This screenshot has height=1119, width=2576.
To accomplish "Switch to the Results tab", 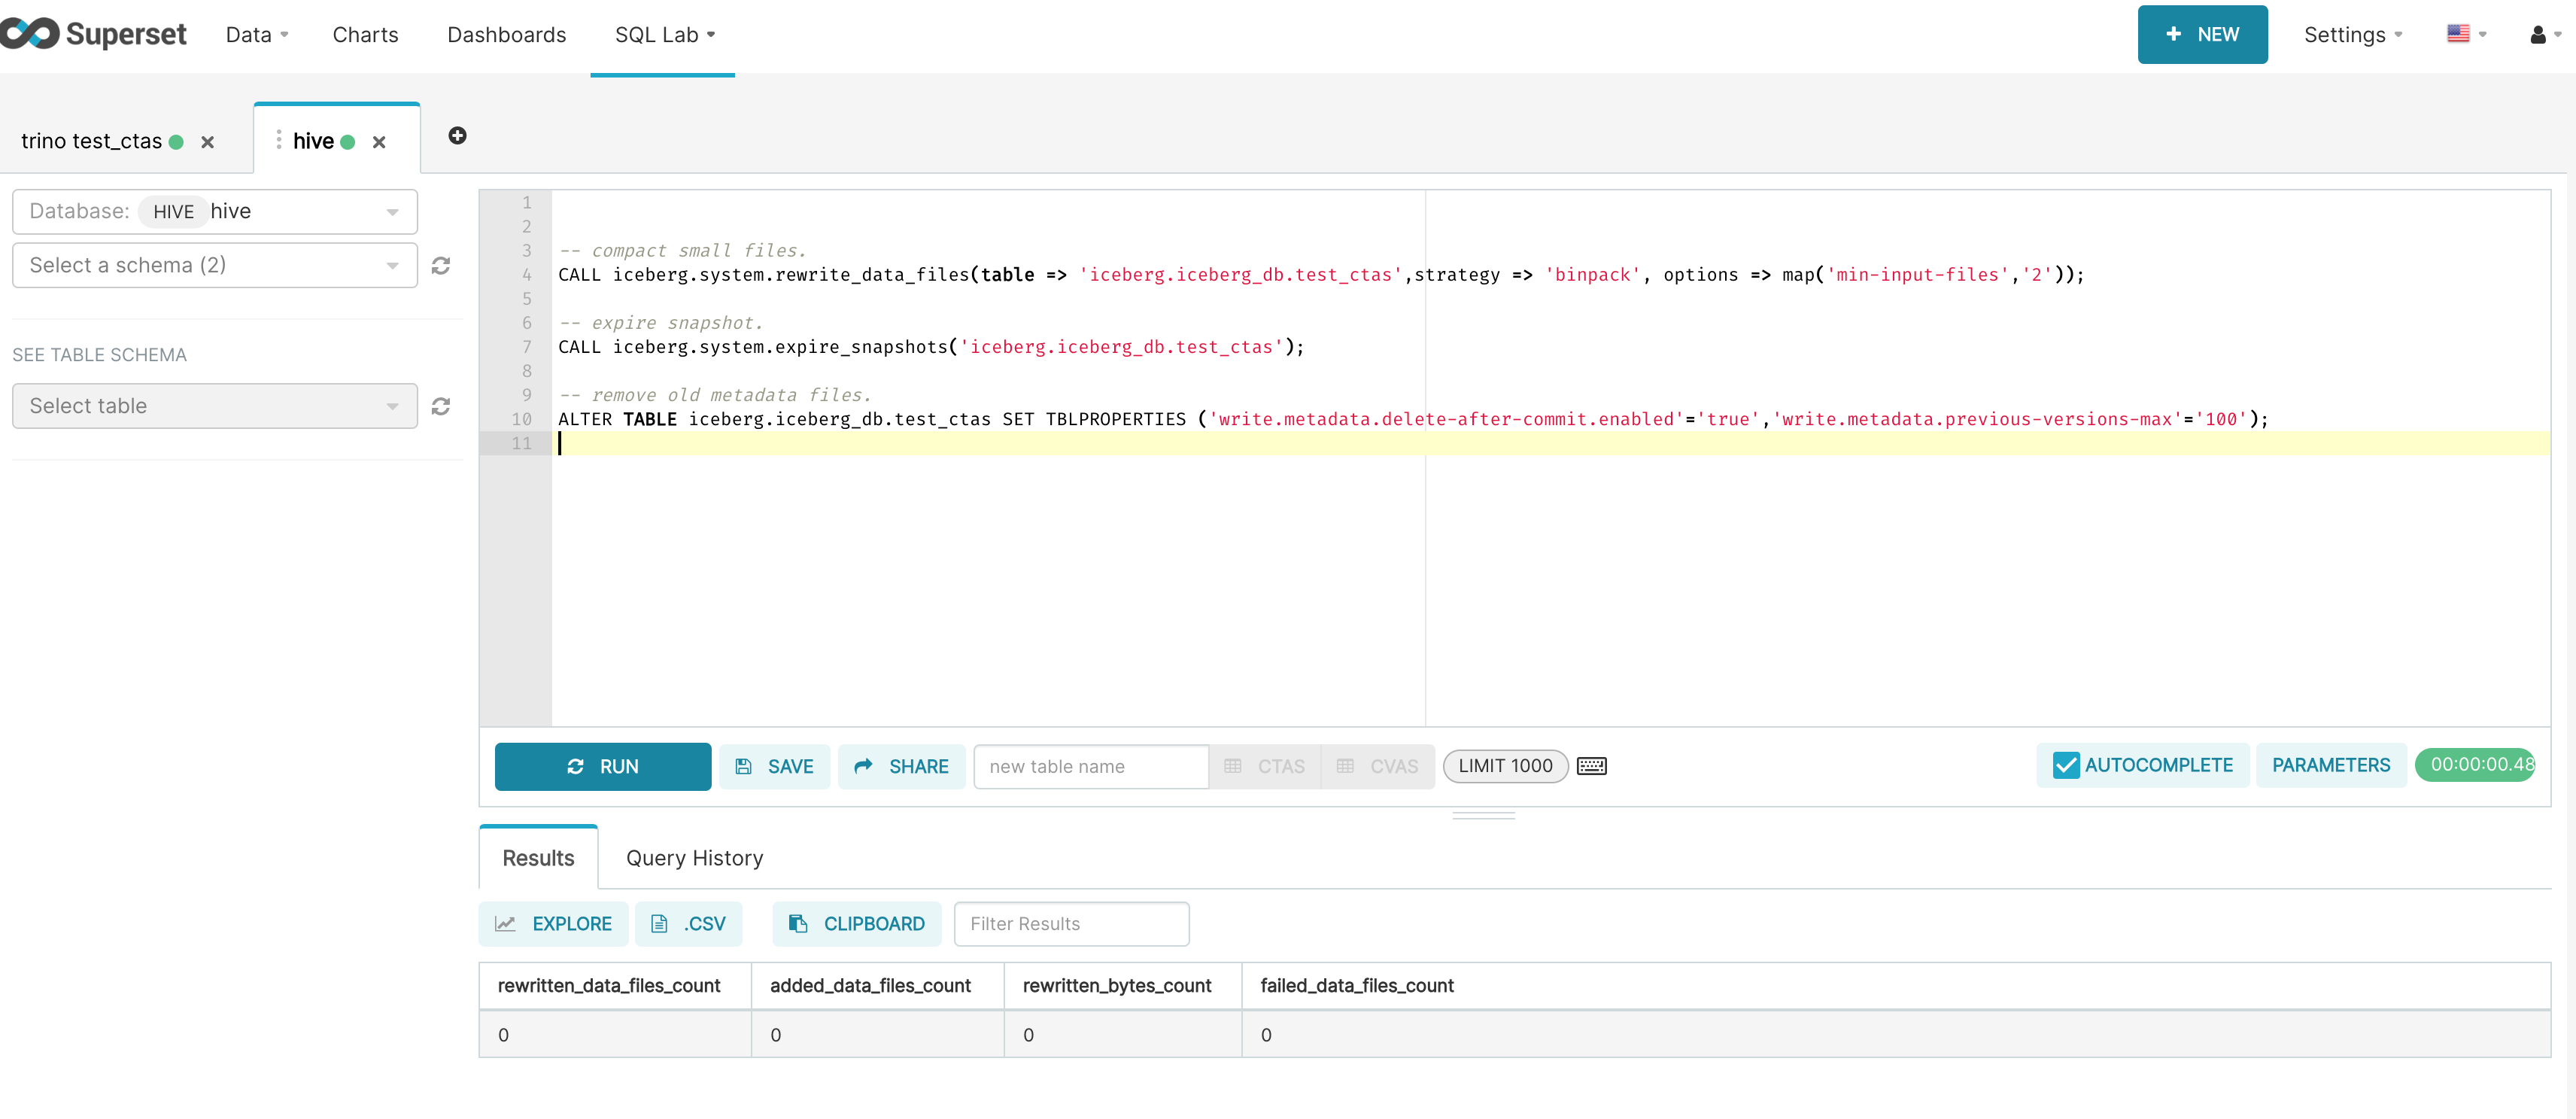I will pyautogui.click(x=538, y=858).
